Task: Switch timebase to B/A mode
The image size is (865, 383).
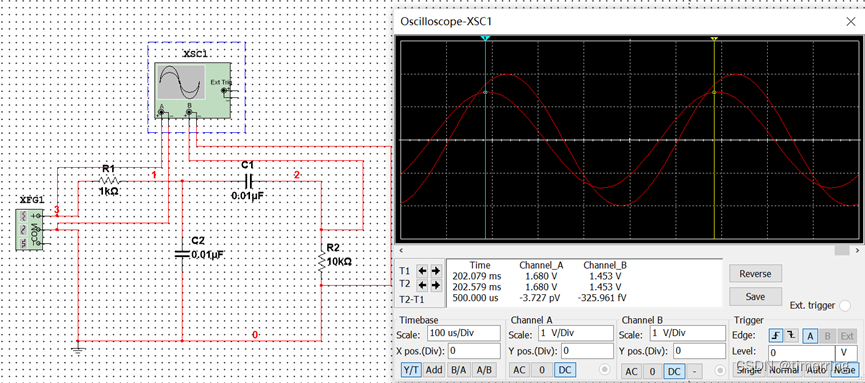Action: point(458,370)
